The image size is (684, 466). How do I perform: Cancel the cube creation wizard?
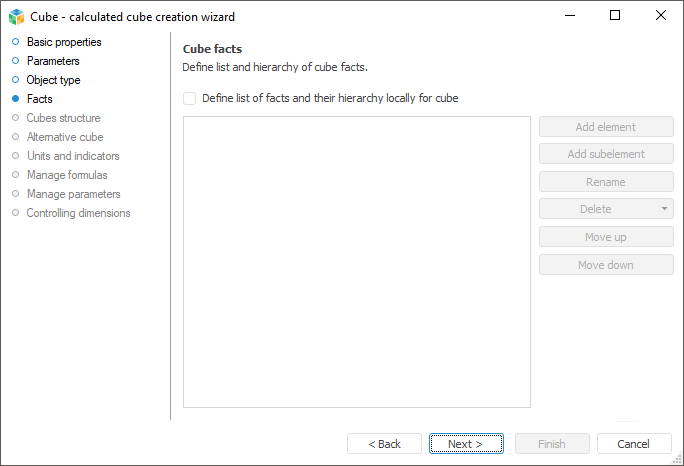[633, 444]
